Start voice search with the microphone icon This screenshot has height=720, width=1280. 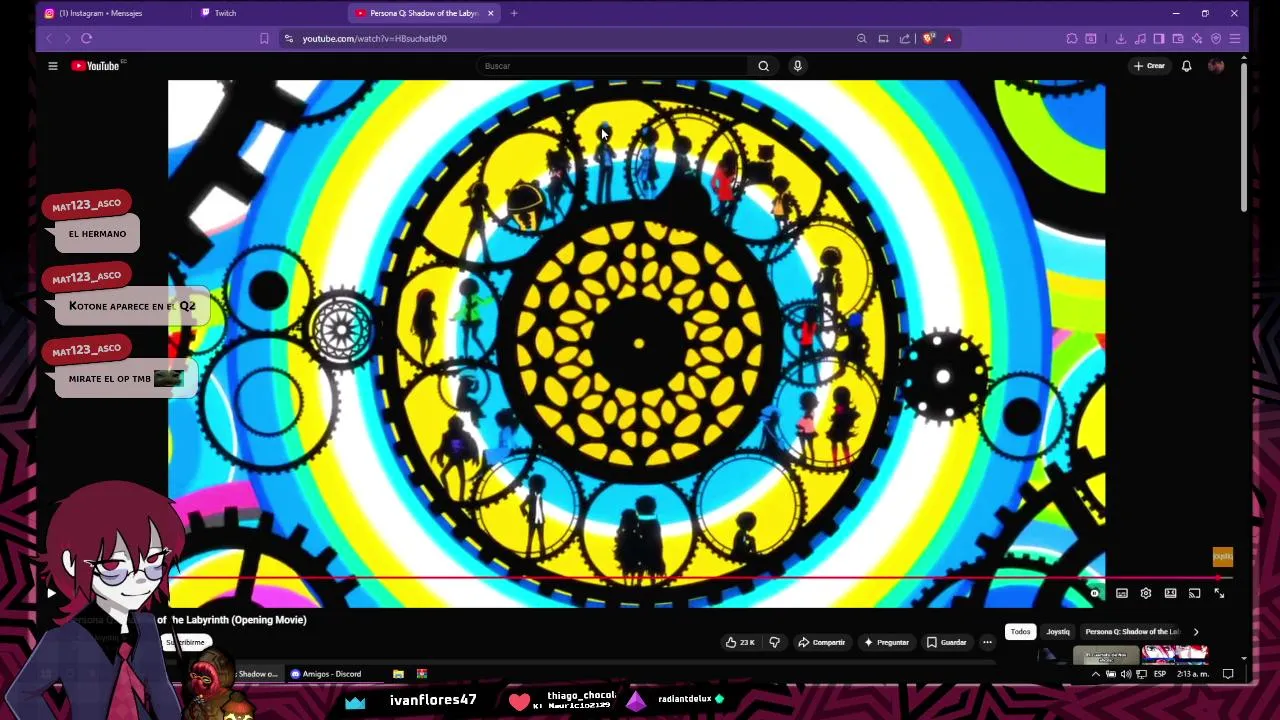(x=797, y=66)
